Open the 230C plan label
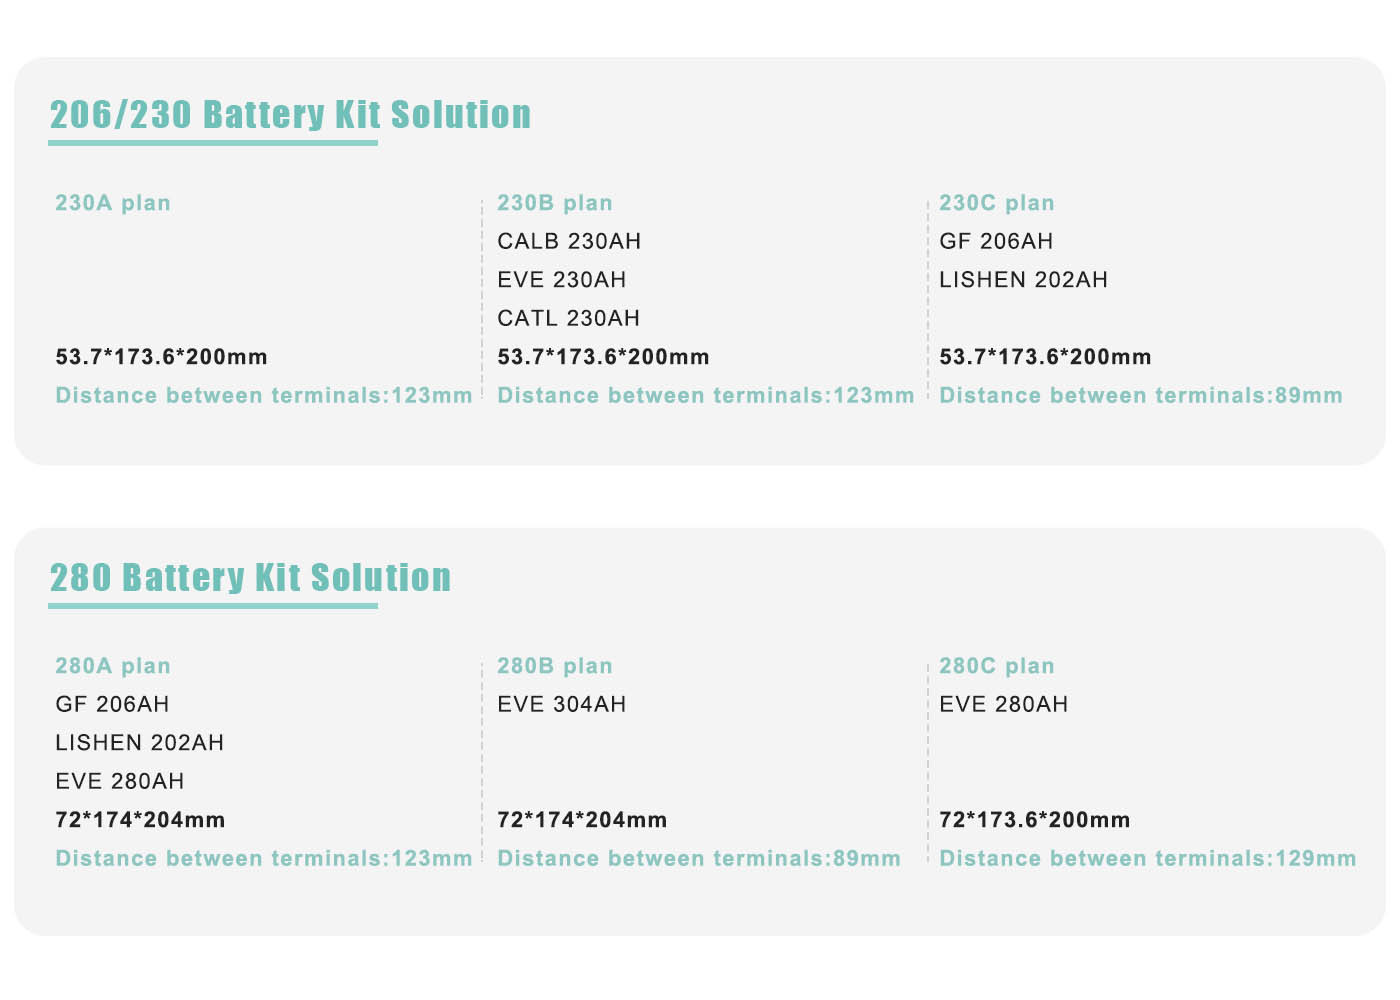 [x=997, y=203]
